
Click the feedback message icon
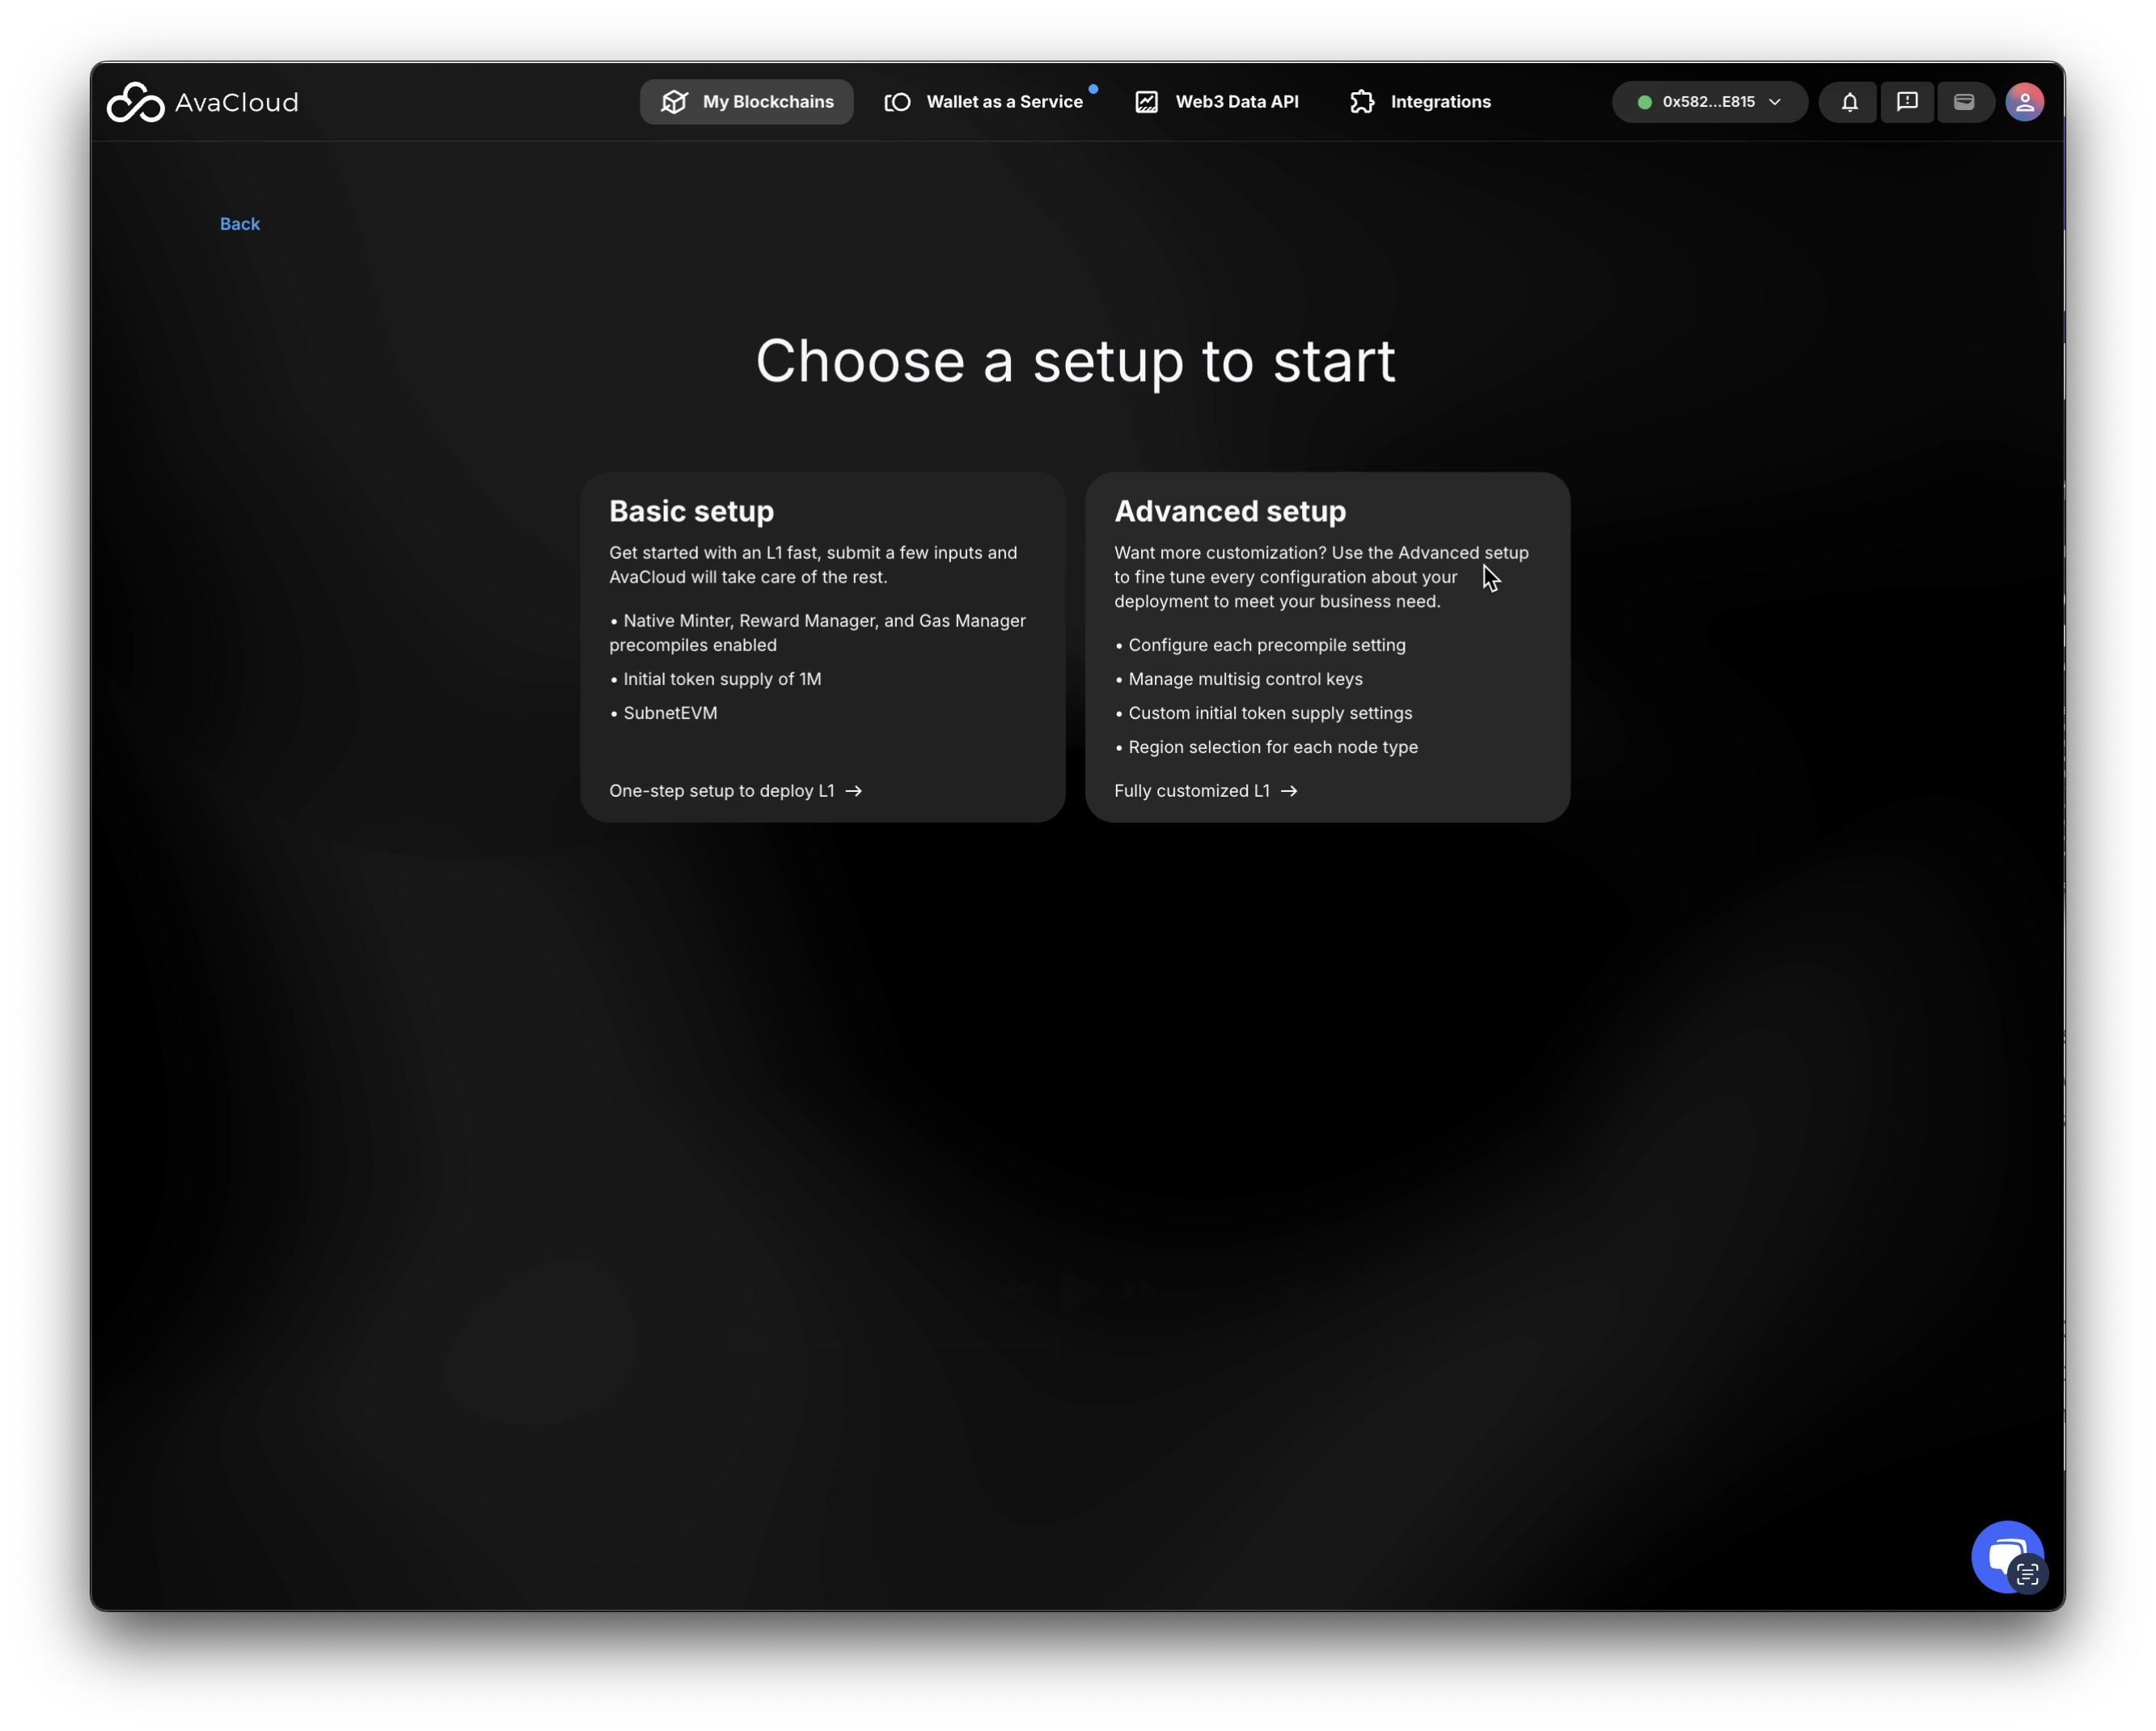[1907, 102]
